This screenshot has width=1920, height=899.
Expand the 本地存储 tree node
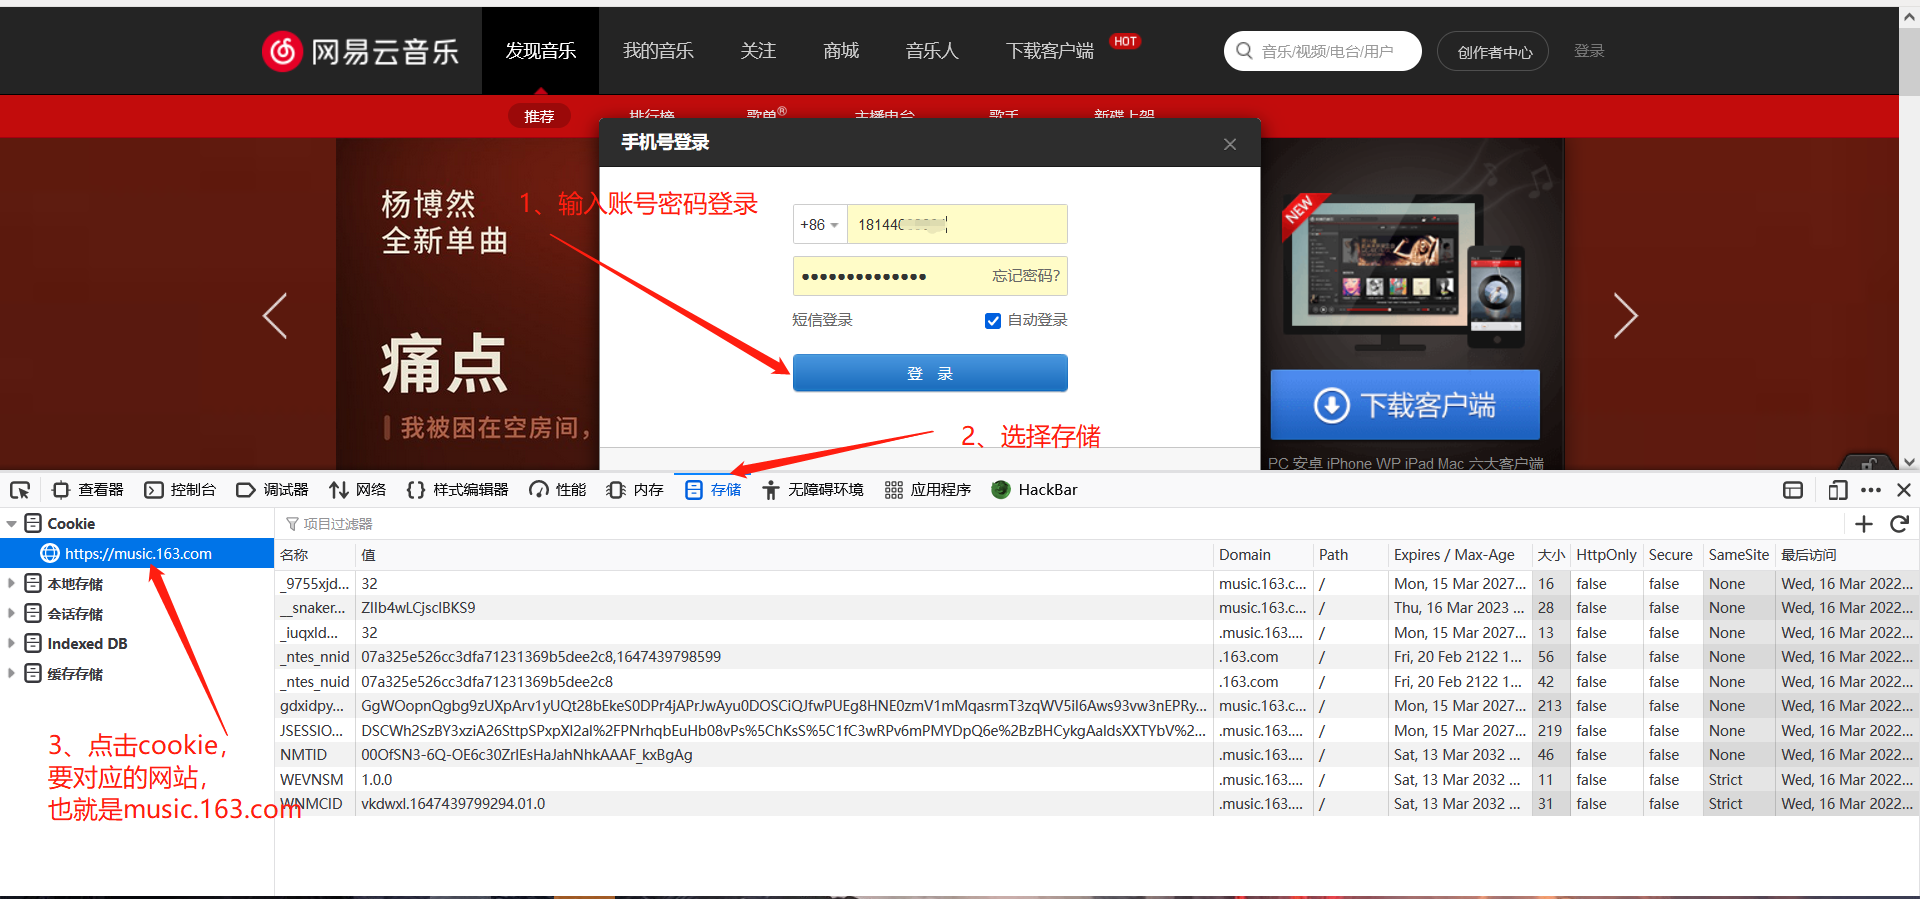[x=12, y=584]
